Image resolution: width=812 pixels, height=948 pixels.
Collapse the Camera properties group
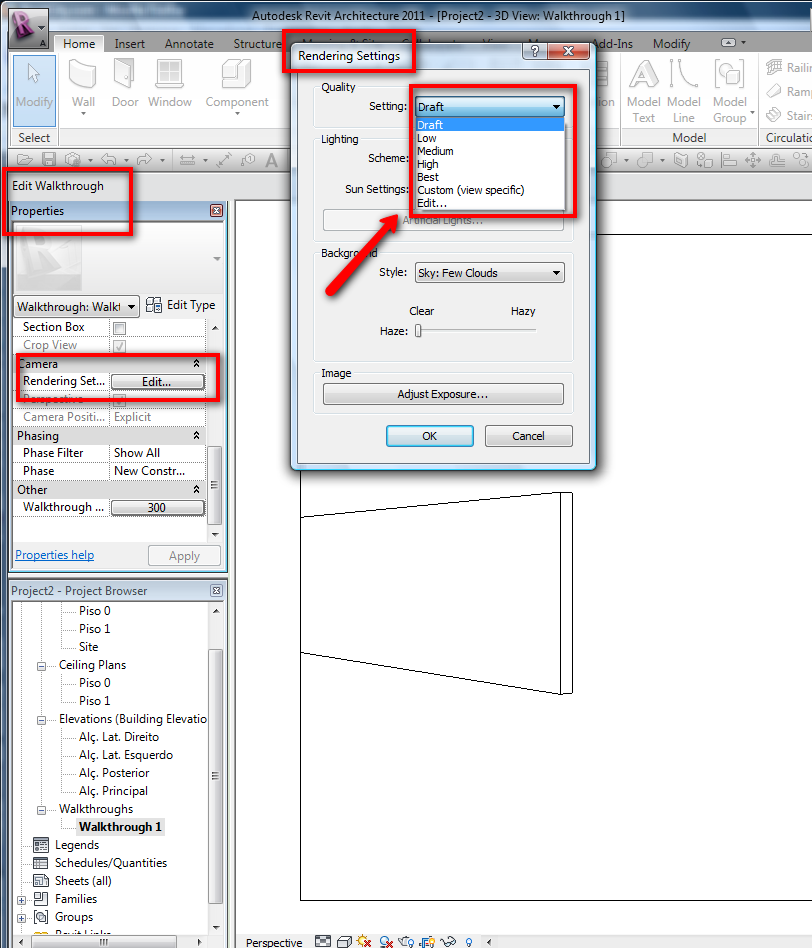click(x=196, y=363)
